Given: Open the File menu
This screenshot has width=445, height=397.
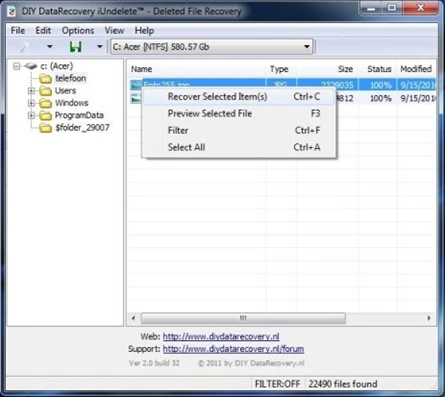Looking at the screenshot, I should pos(18,31).
